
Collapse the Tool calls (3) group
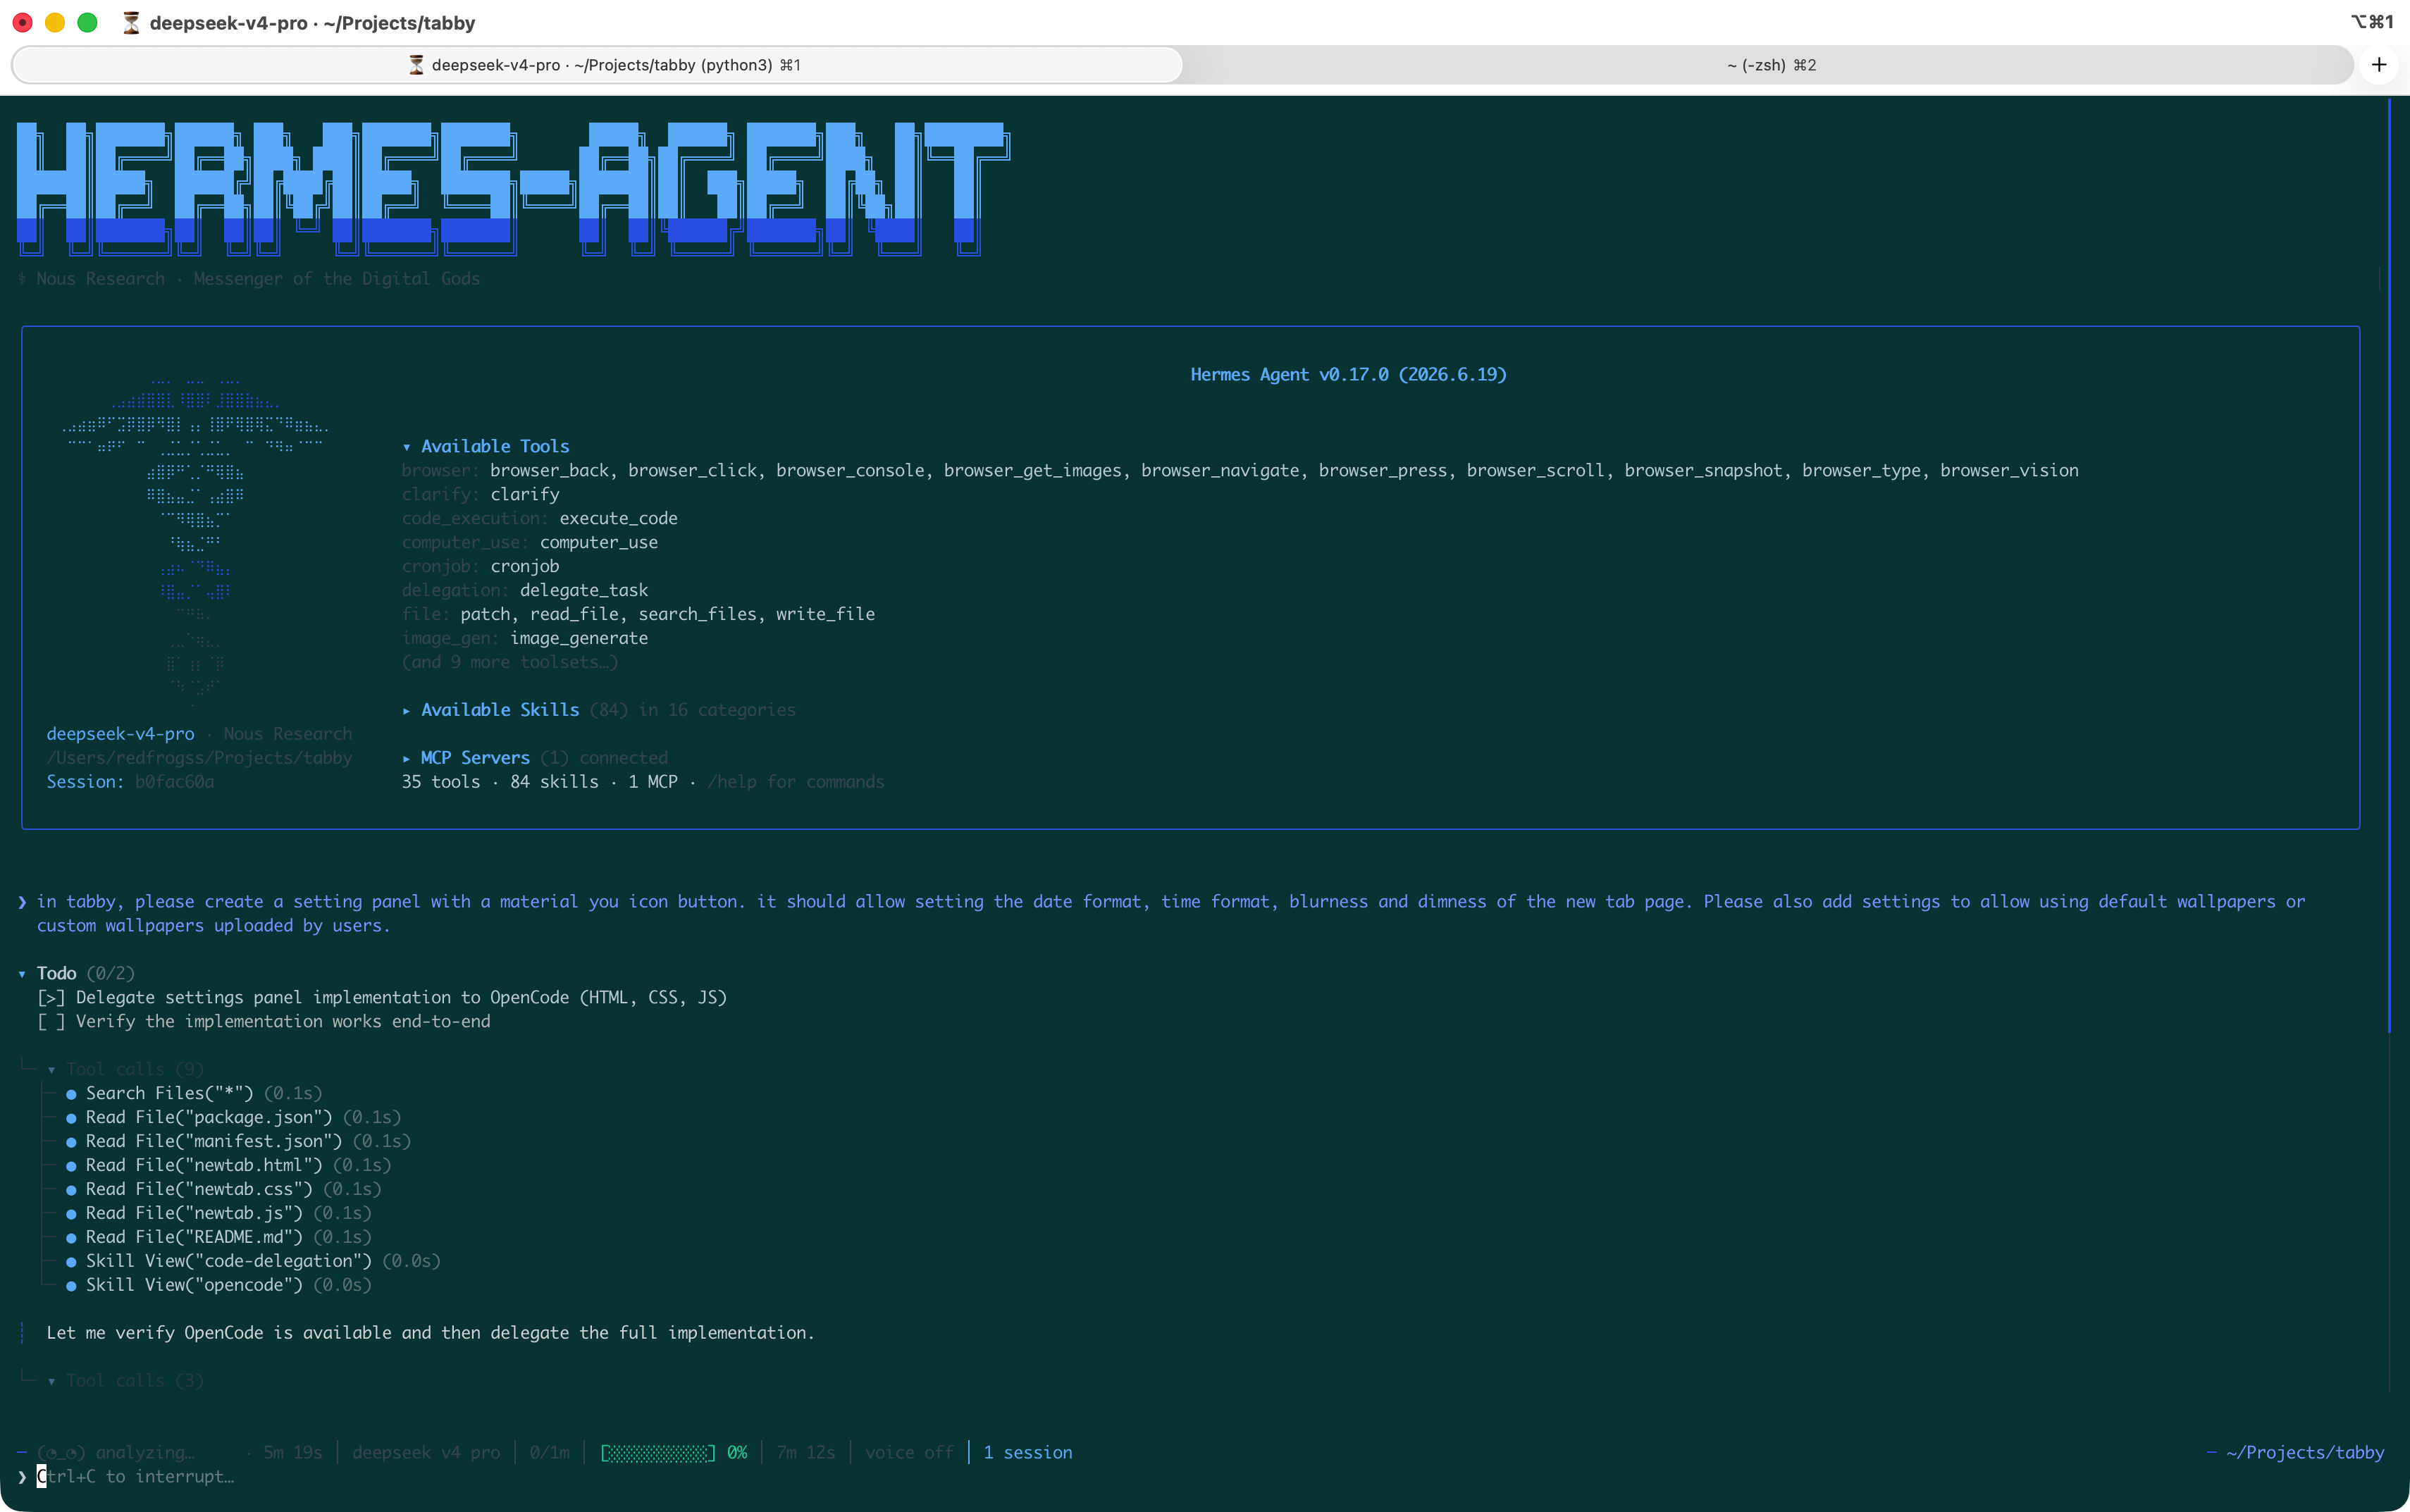point(51,1381)
